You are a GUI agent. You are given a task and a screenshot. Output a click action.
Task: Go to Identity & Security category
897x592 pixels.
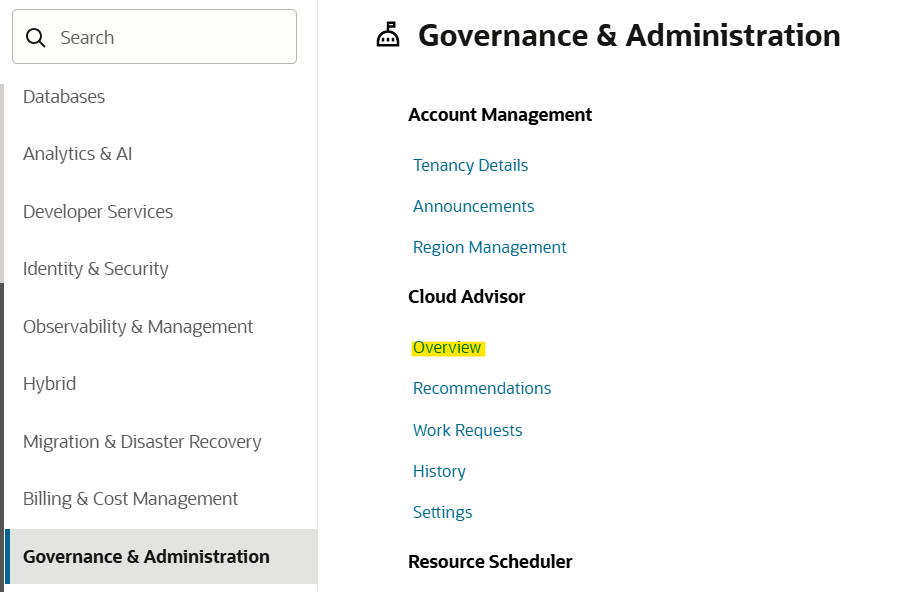96,269
